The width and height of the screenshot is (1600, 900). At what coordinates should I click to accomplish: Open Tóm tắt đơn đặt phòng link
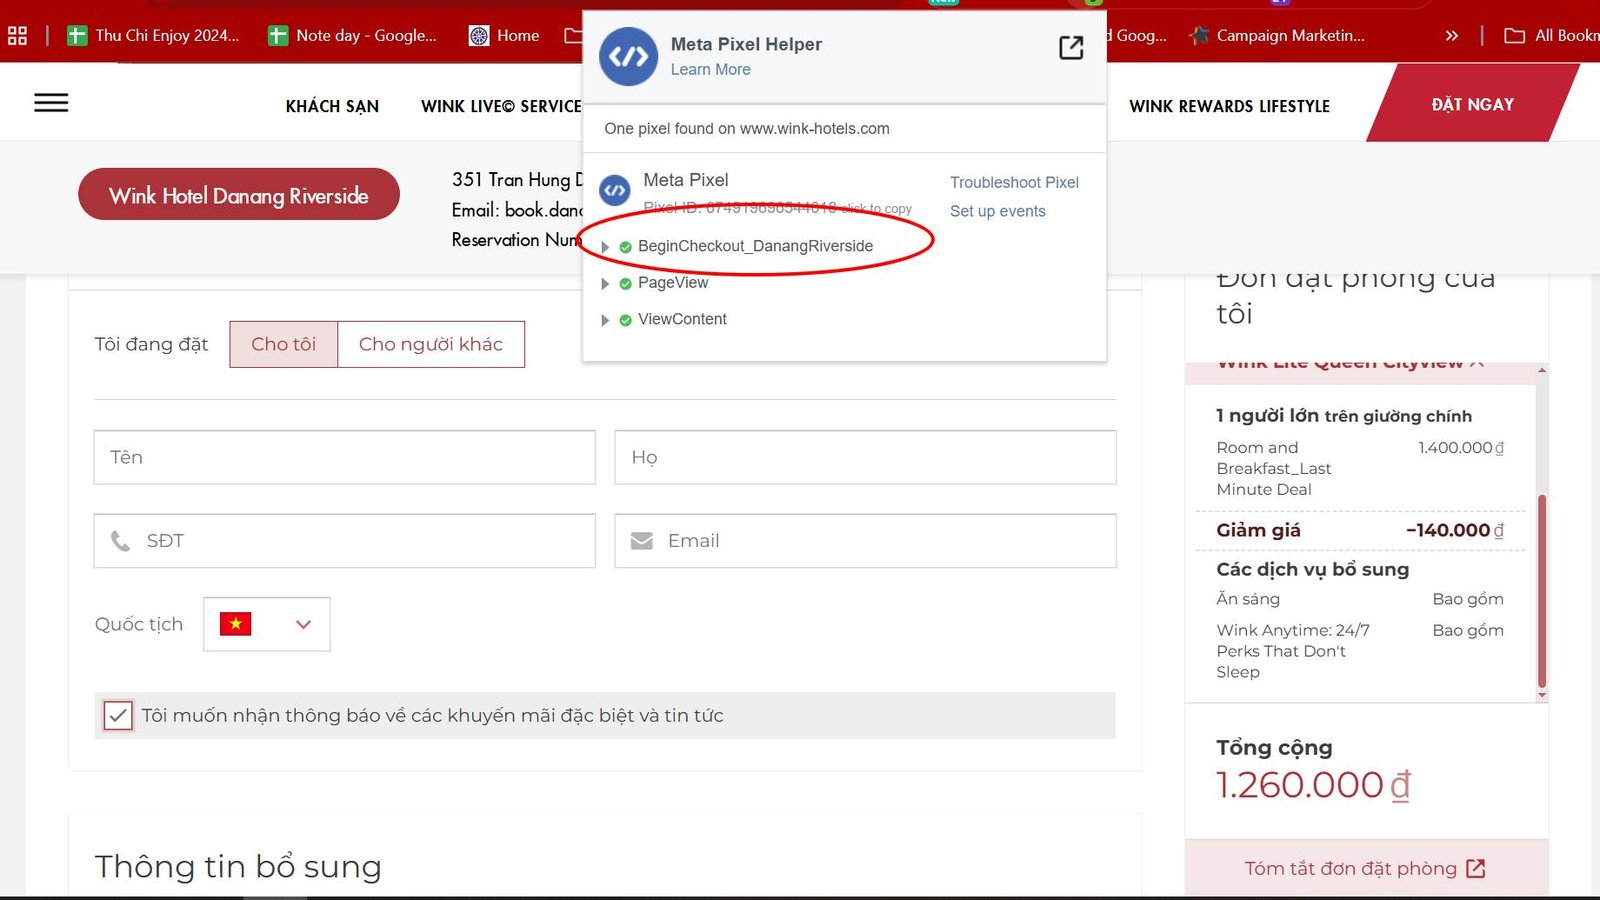[x=1350, y=868]
